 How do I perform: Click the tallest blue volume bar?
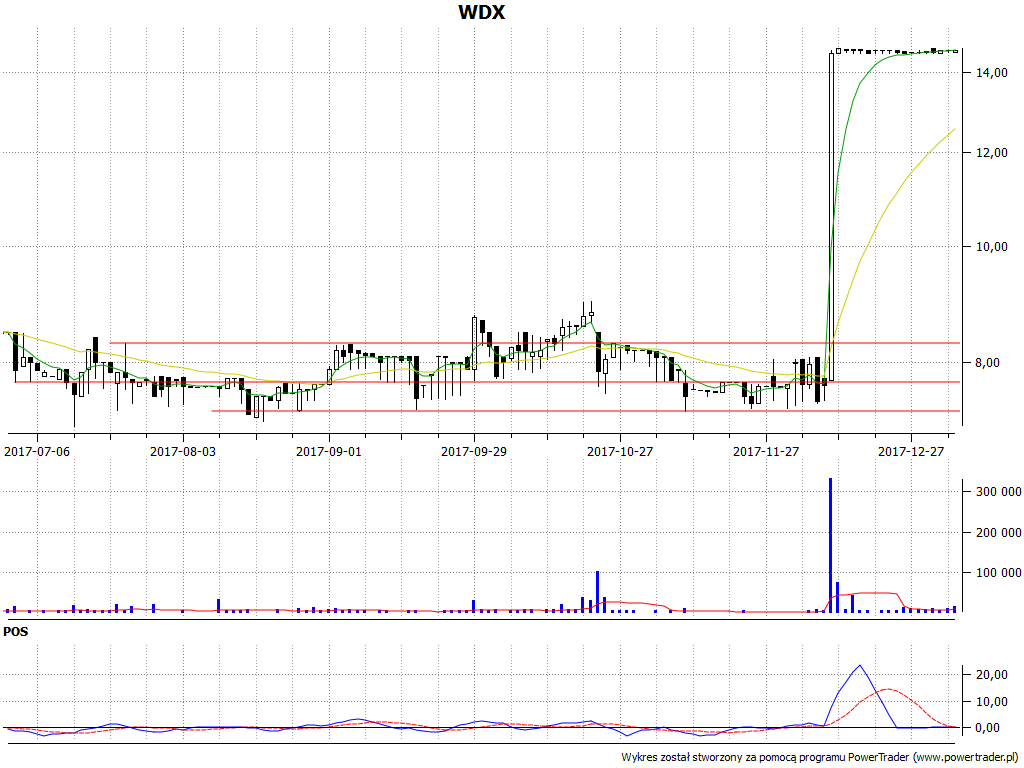click(x=830, y=545)
